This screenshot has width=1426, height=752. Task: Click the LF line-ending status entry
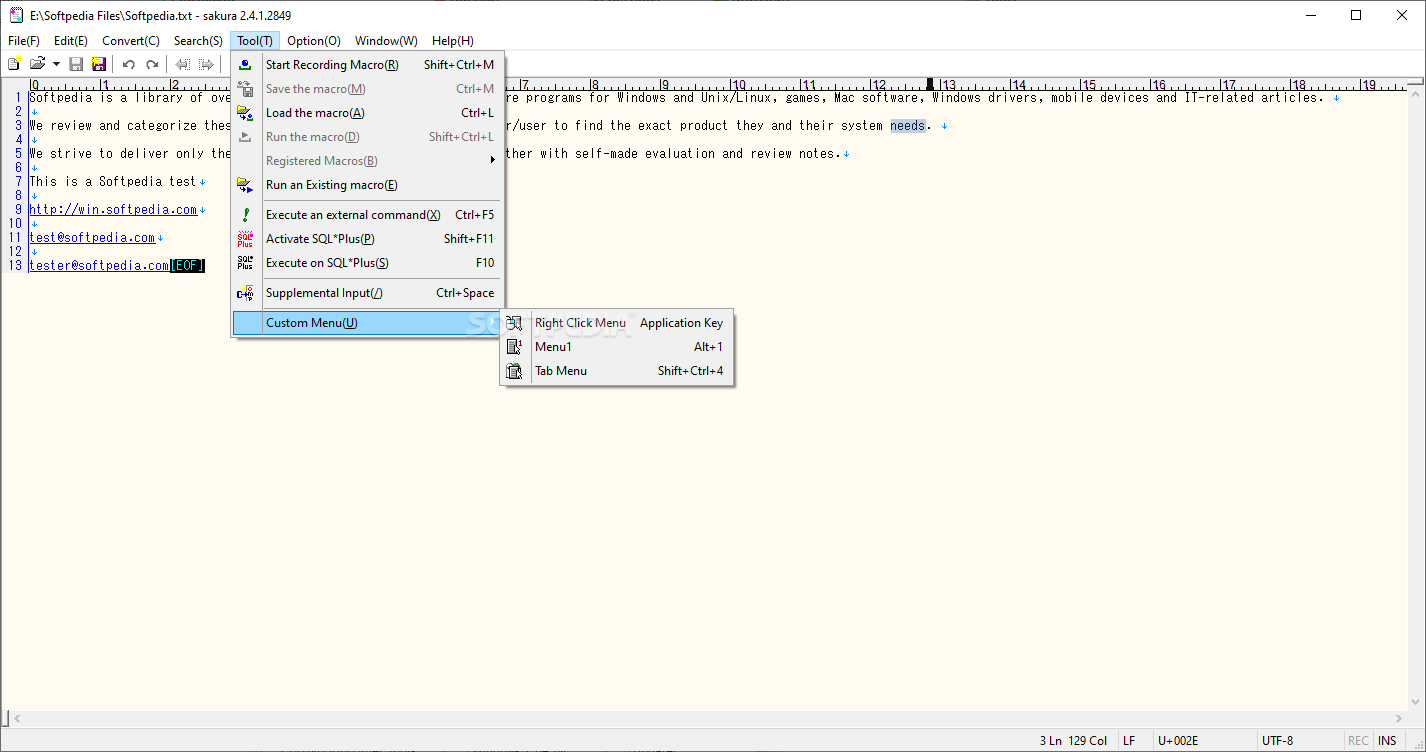coord(1129,741)
